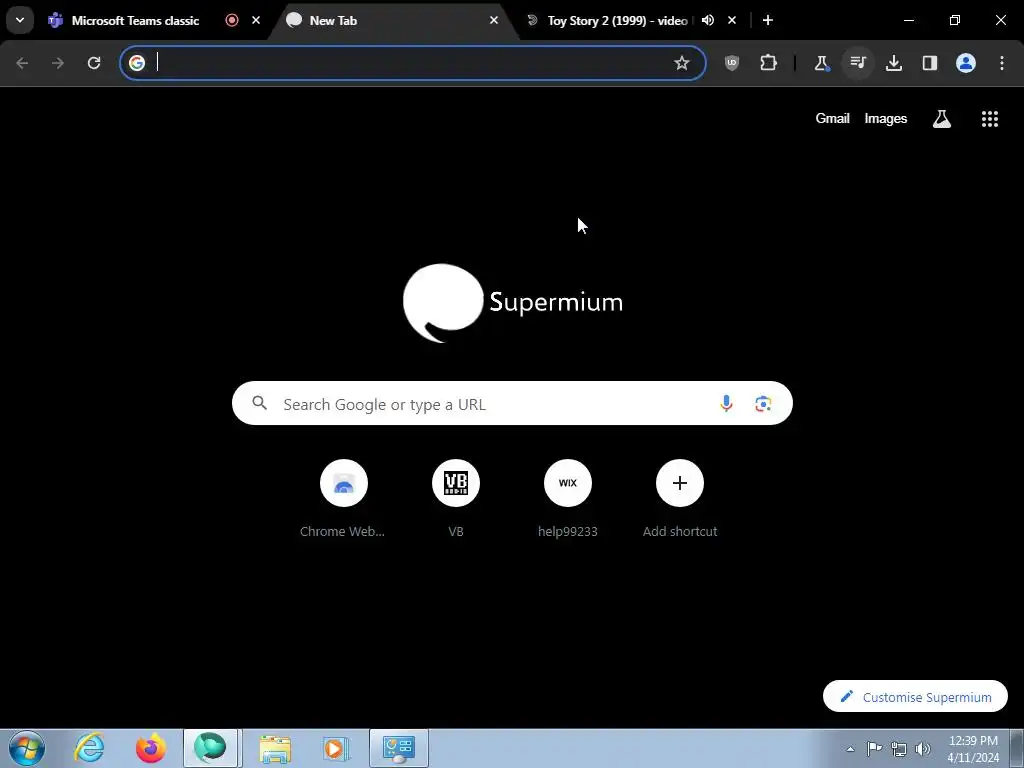Close the Toy Story 2 tab
Viewport: 1024px width, 768px height.
click(x=732, y=20)
